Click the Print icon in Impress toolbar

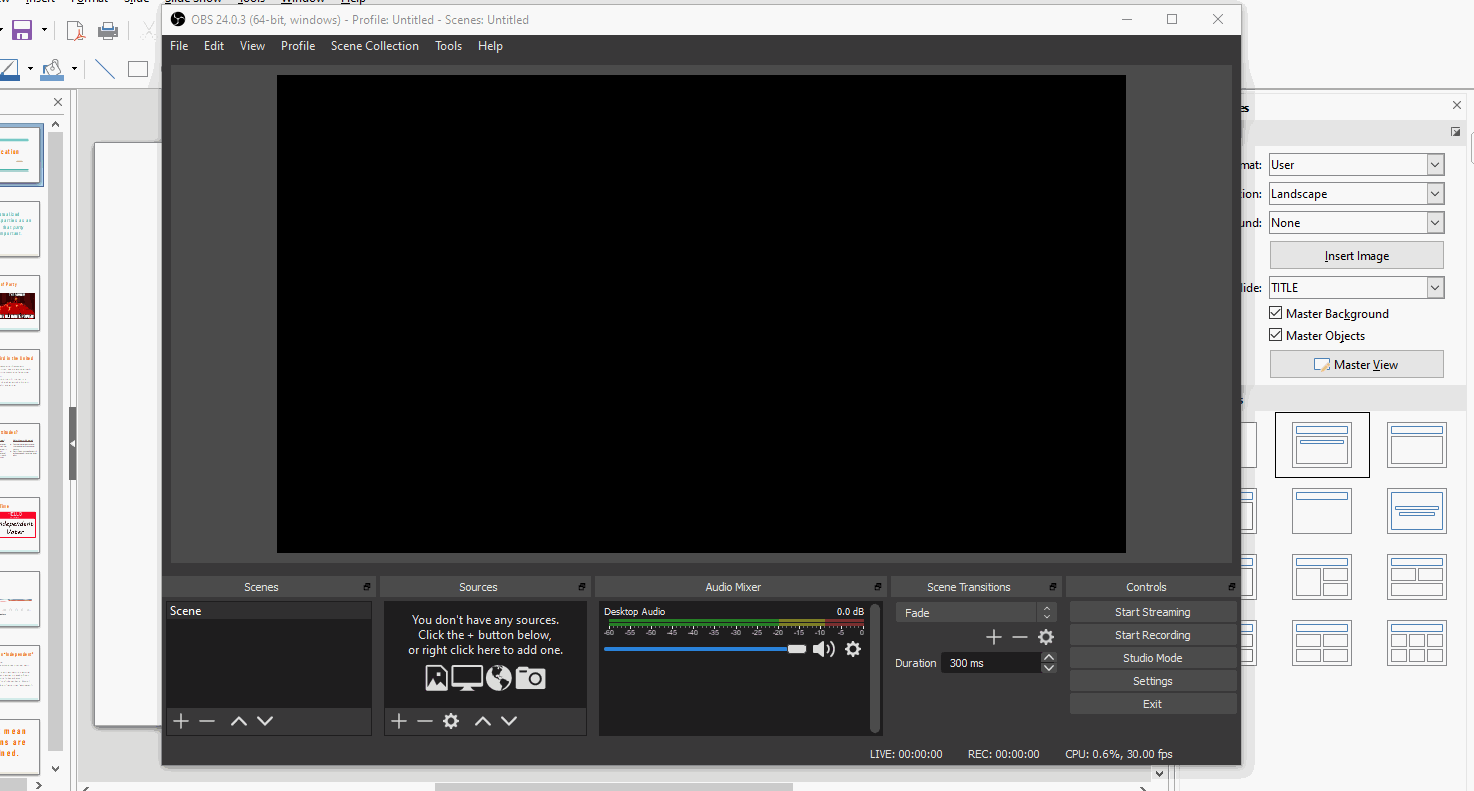pos(108,30)
